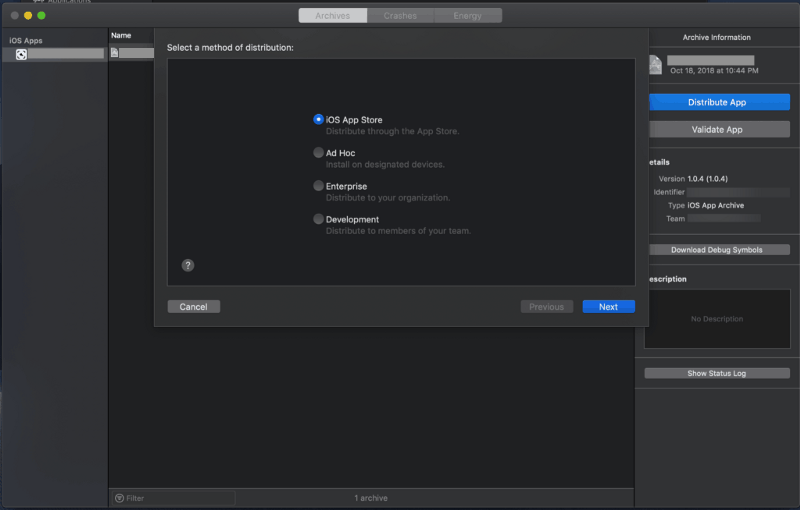800x510 pixels.
Task: Click the filter icon in the search field
Action: [119, 498]
